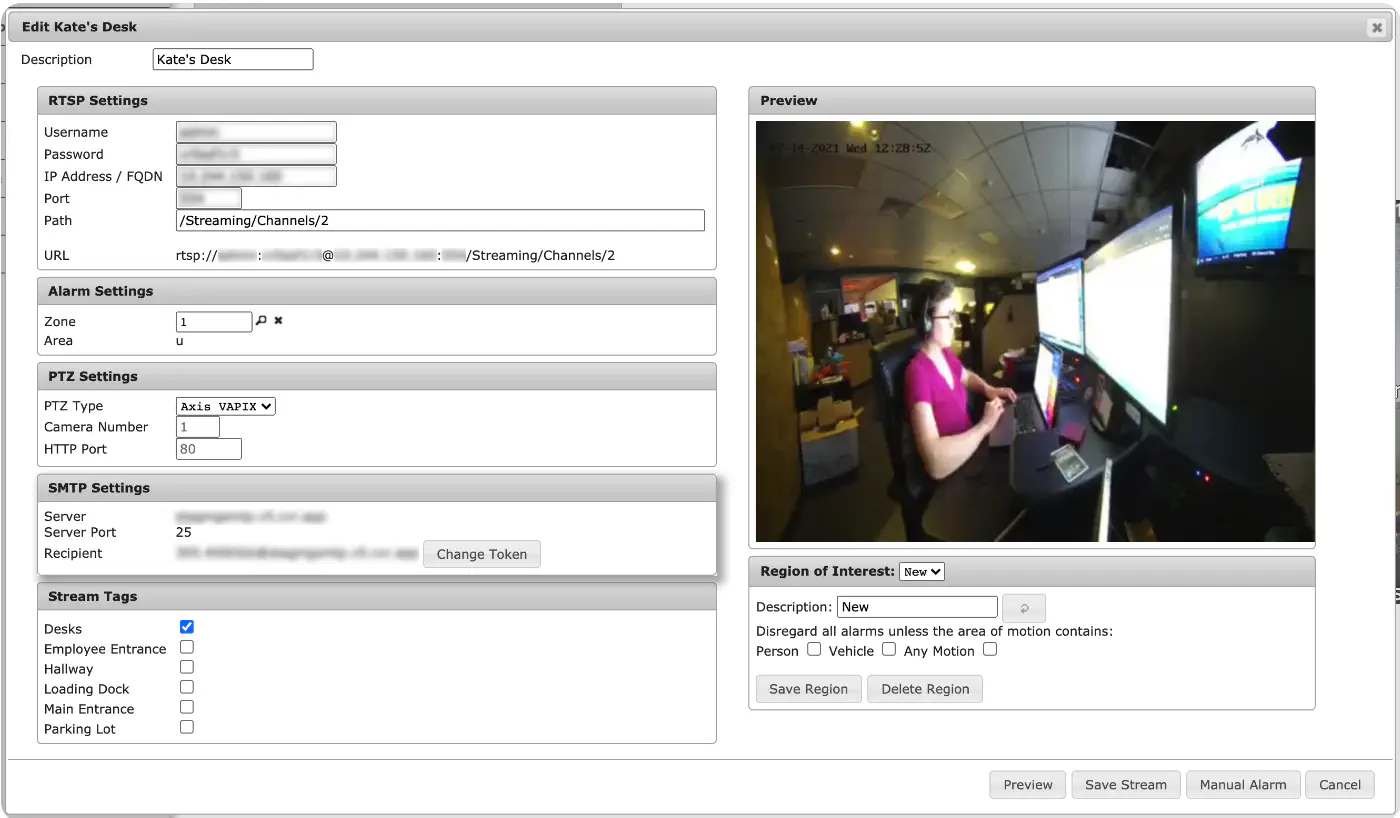The image size is (1400, 818).
Task: Uncheck the Desks stream tag
Action: tap(187, 627)
